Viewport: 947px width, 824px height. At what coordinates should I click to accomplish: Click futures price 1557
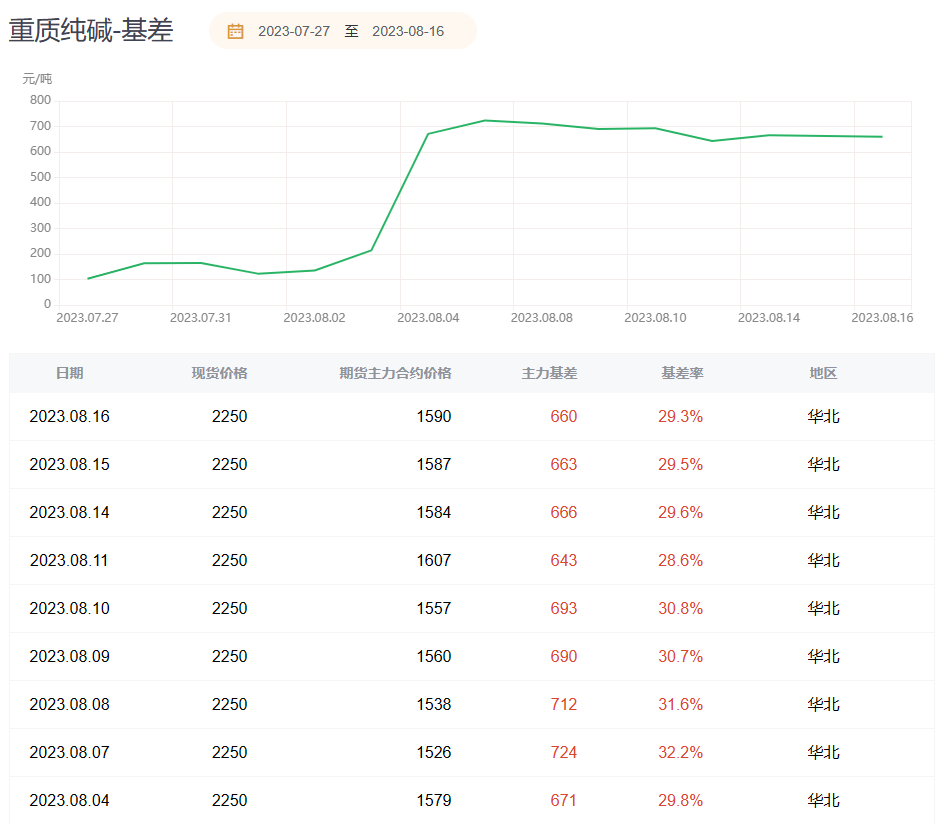coord(434,608)
